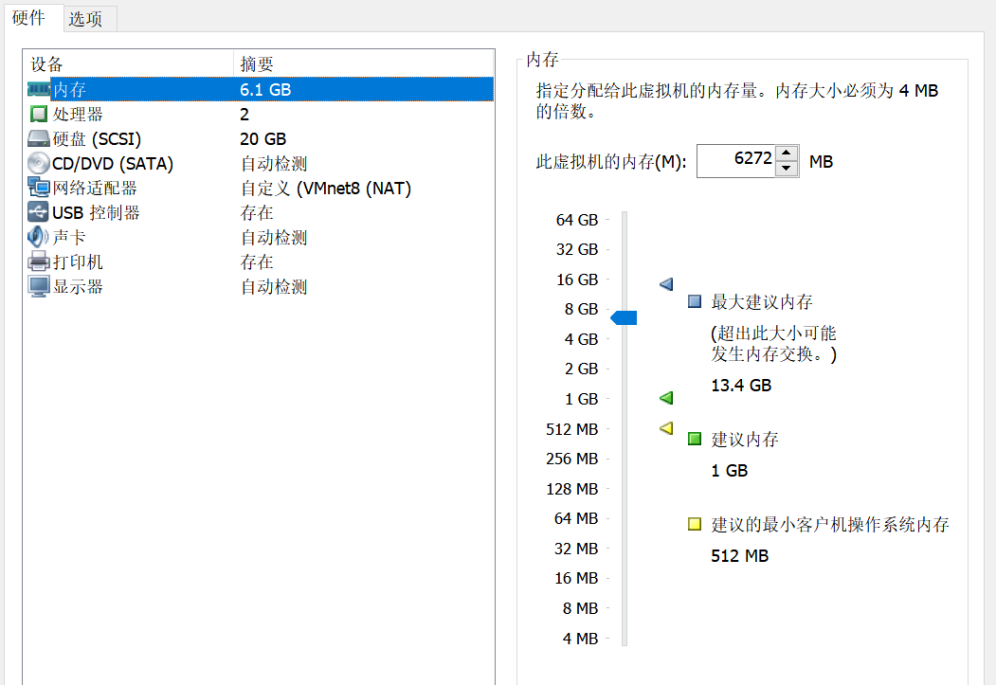996x685 pixels.
Task: Select the 显示器 device row
Action: point(259,287)
